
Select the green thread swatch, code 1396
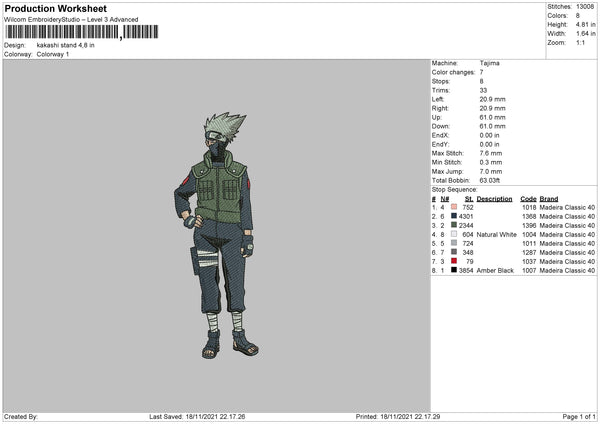click(454, 225)
